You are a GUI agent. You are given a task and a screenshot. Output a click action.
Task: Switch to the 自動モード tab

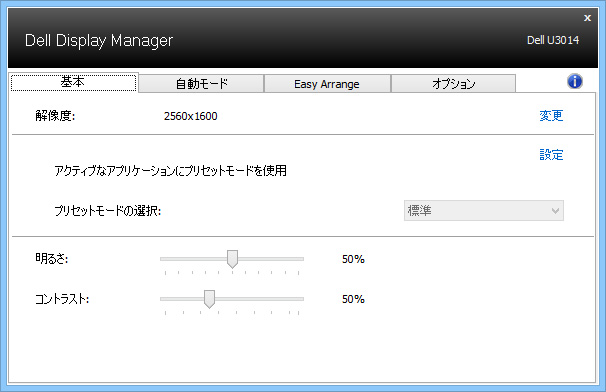[x=201, y=84]
